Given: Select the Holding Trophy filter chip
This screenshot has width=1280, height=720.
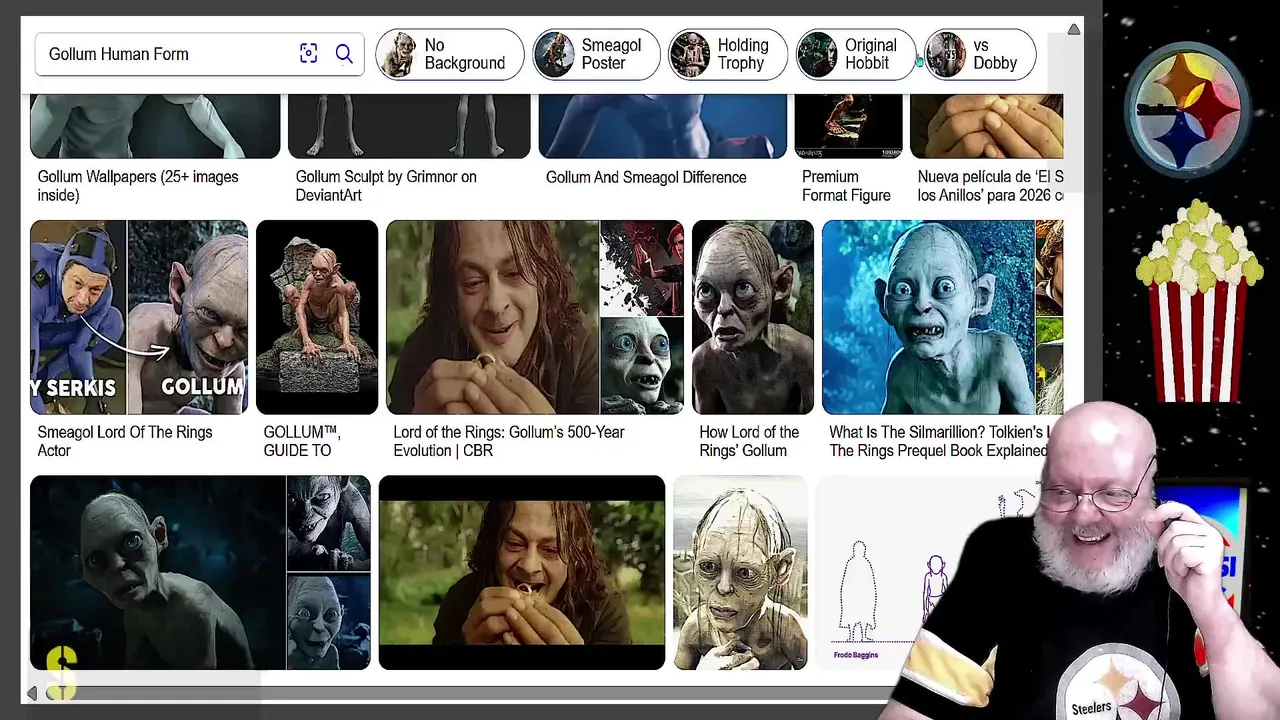Looking at the screenshot, I should (x=728, y=54).
